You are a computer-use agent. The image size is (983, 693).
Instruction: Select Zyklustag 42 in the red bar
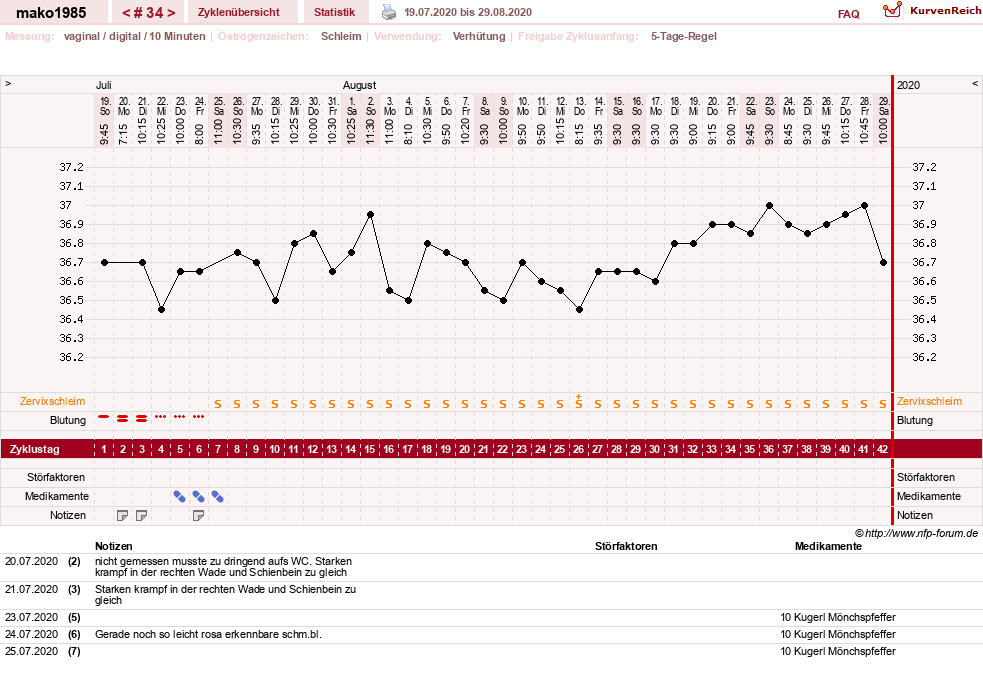pos(883,449)
